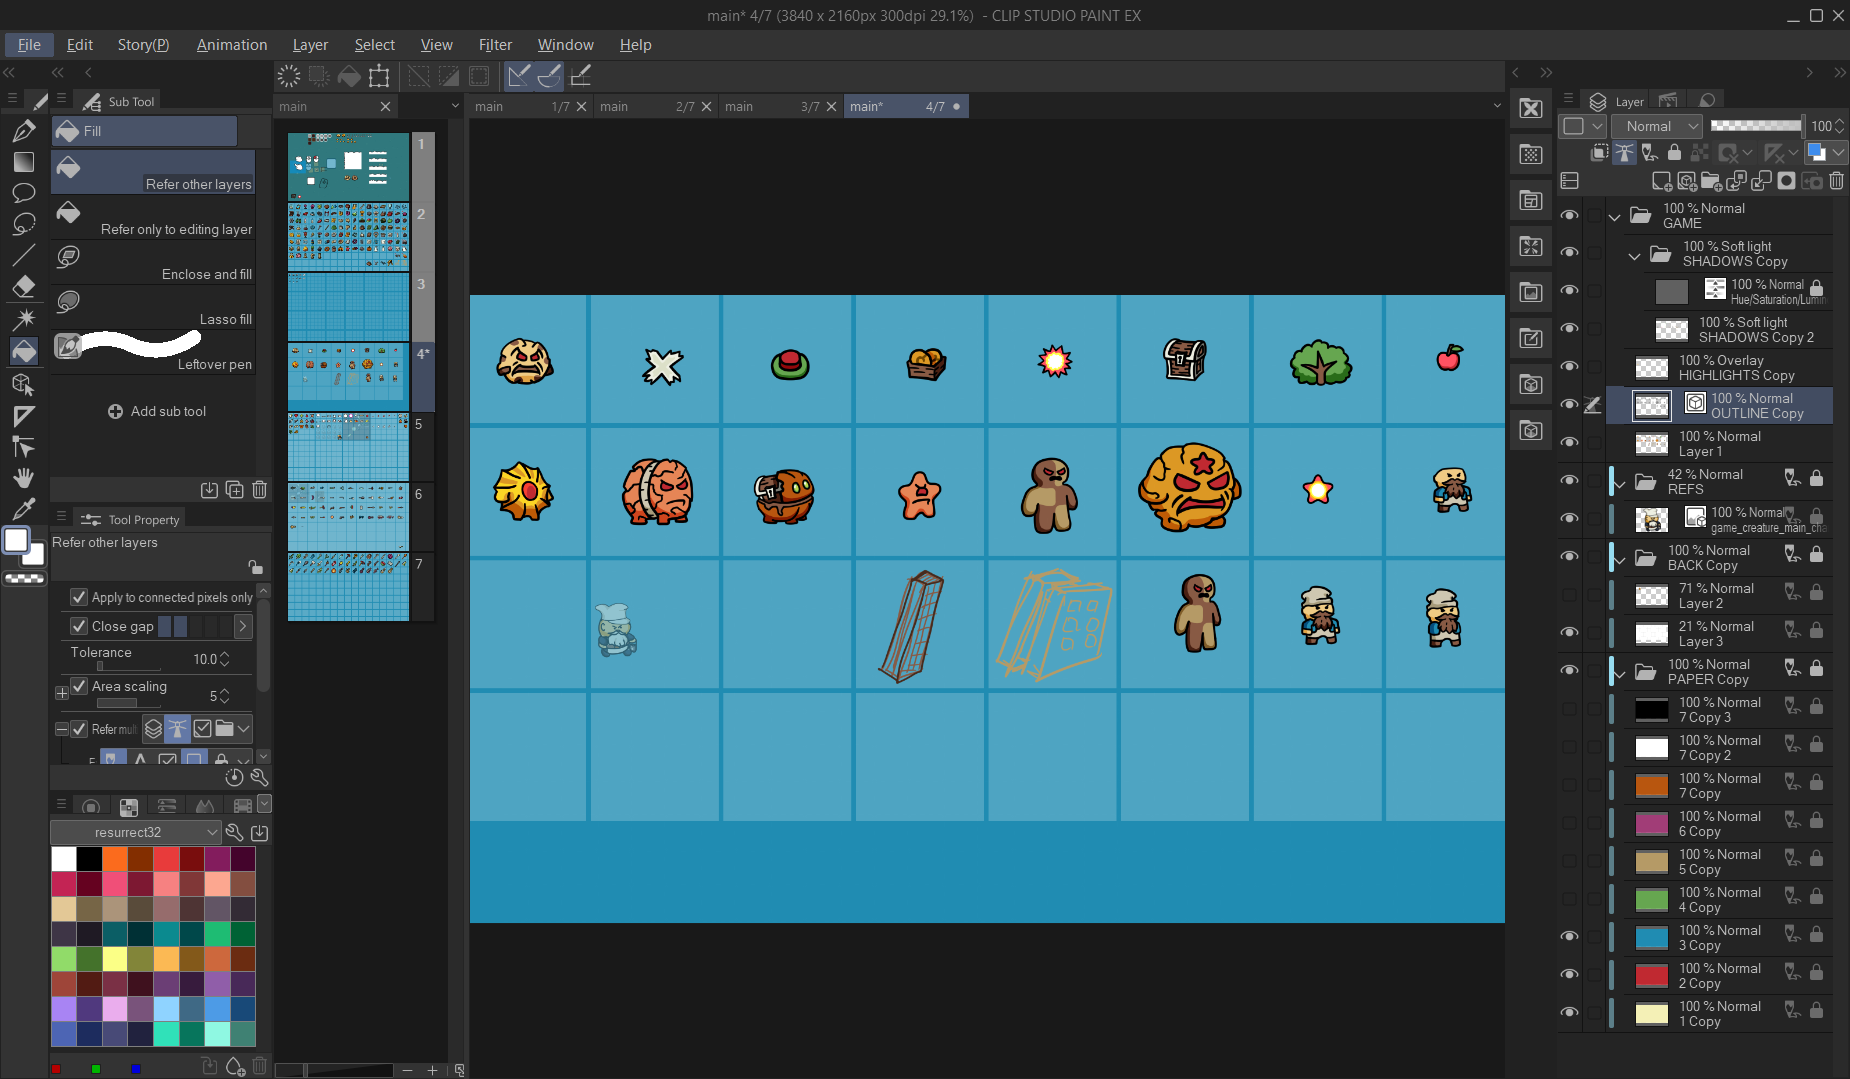Select the Eyedropper tool
The width and height of the screenshot is (1850, 1079).
coord(24,509)
